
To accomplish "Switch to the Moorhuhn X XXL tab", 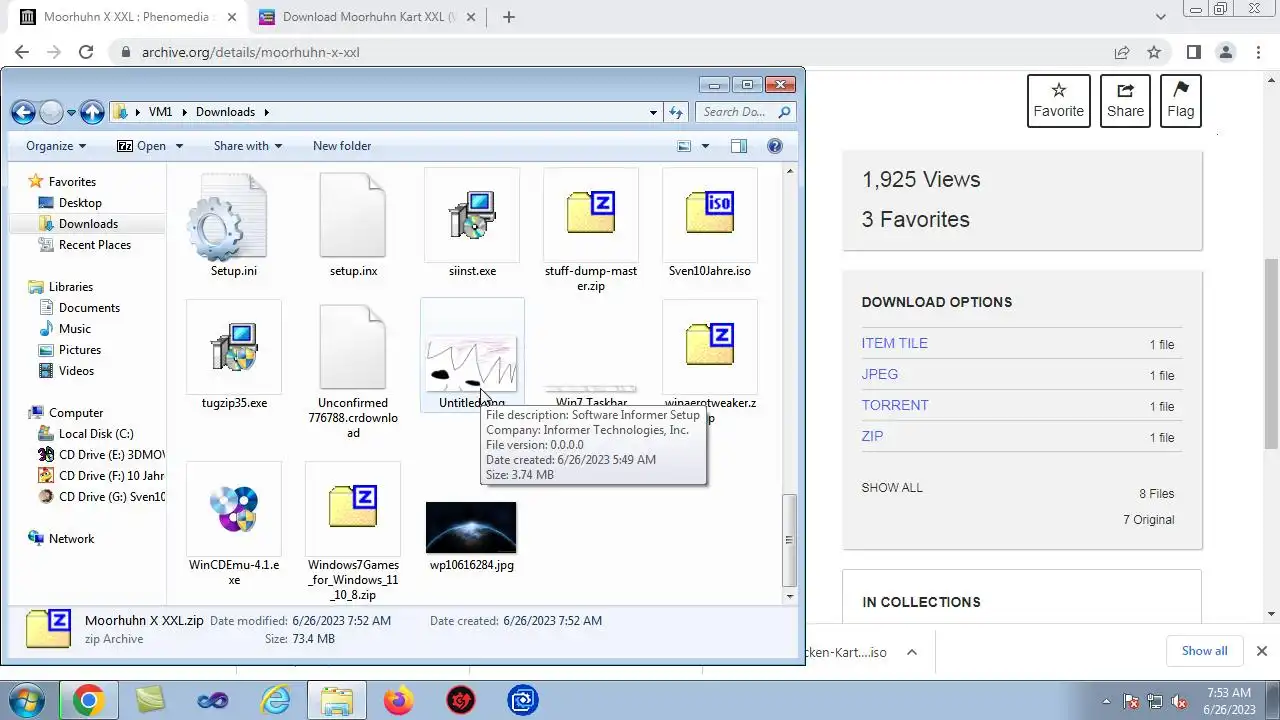I will point(127,17).
